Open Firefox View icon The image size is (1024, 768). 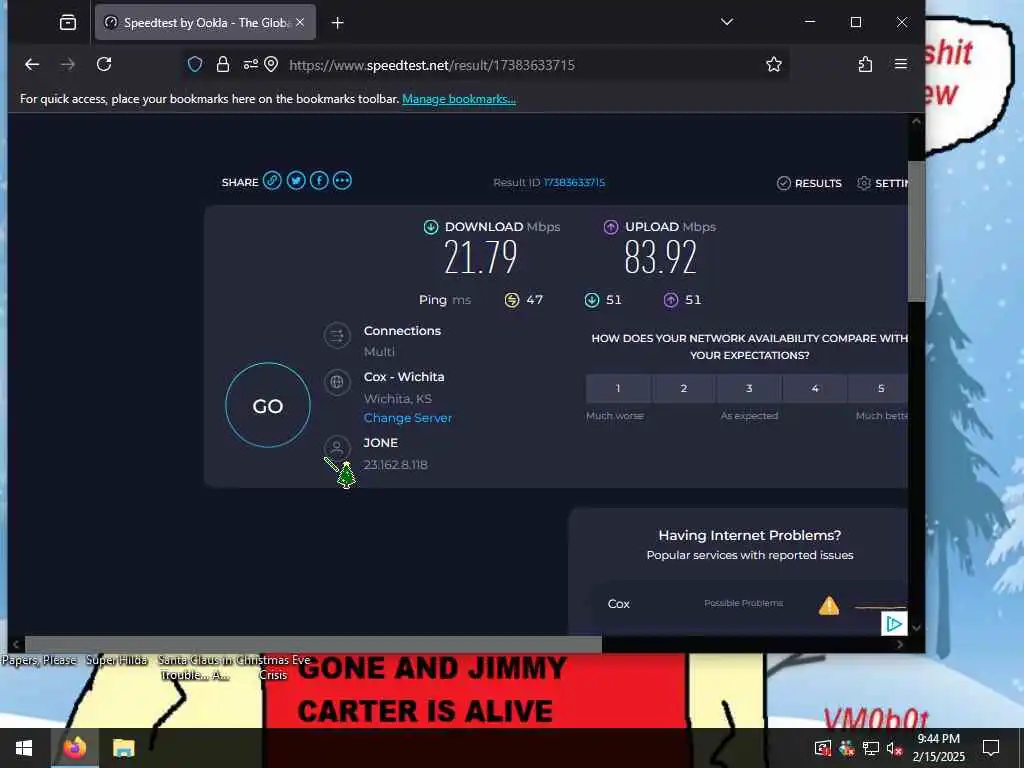tap(68, 23)
